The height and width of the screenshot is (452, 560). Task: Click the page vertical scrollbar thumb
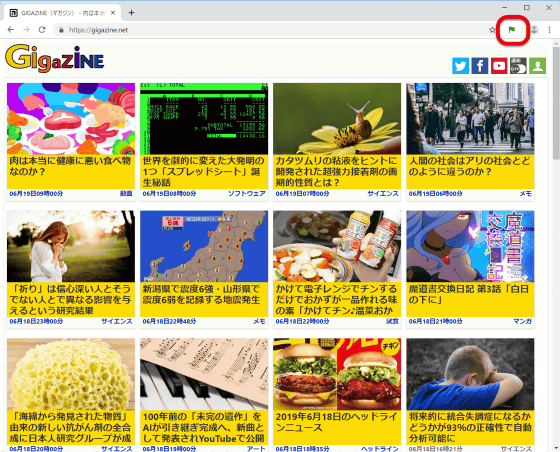556,102
